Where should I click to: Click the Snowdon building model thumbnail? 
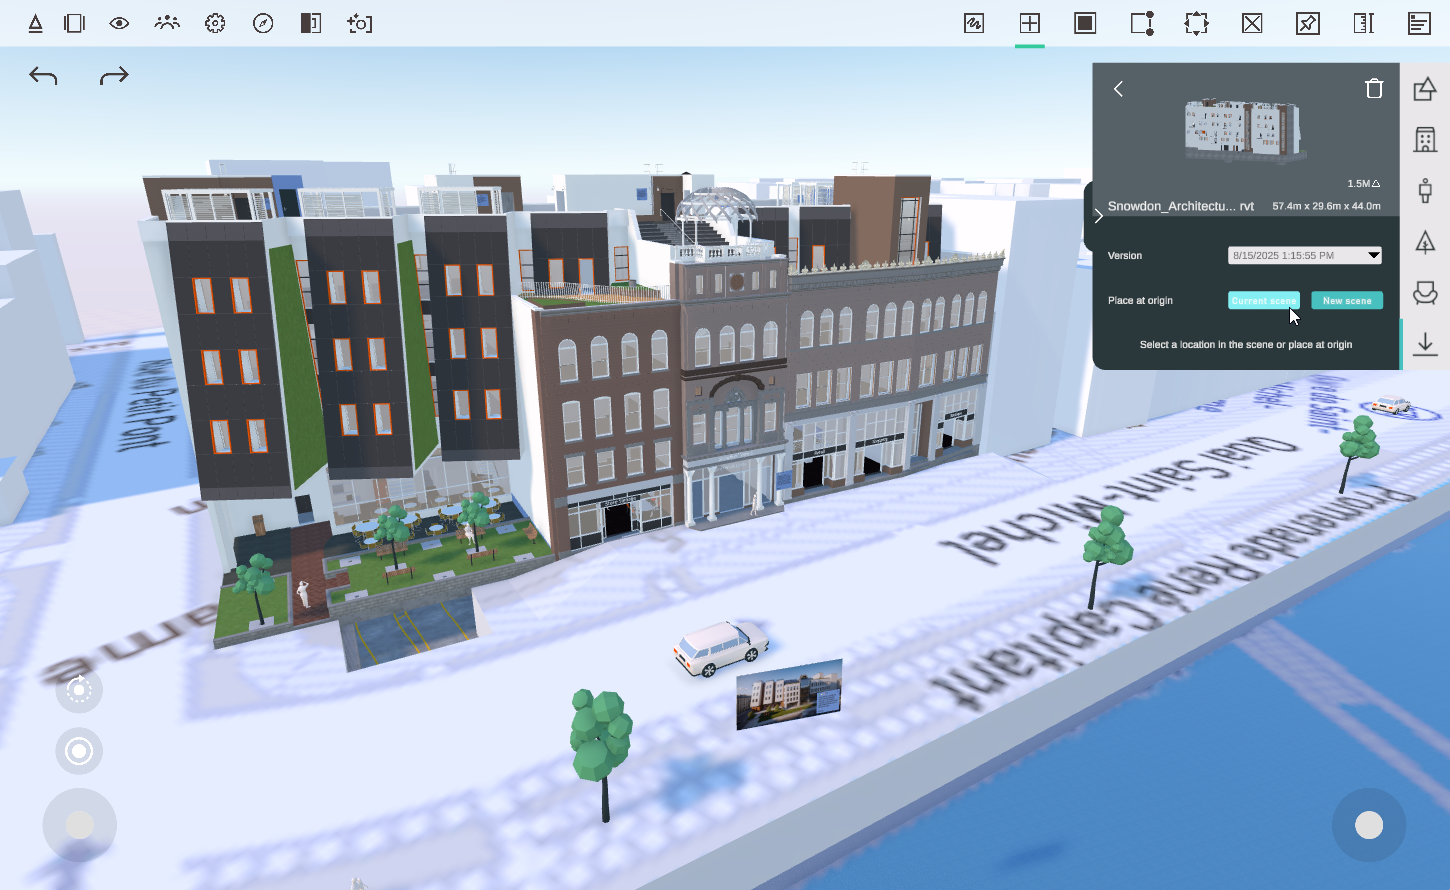pos(1245,130)
